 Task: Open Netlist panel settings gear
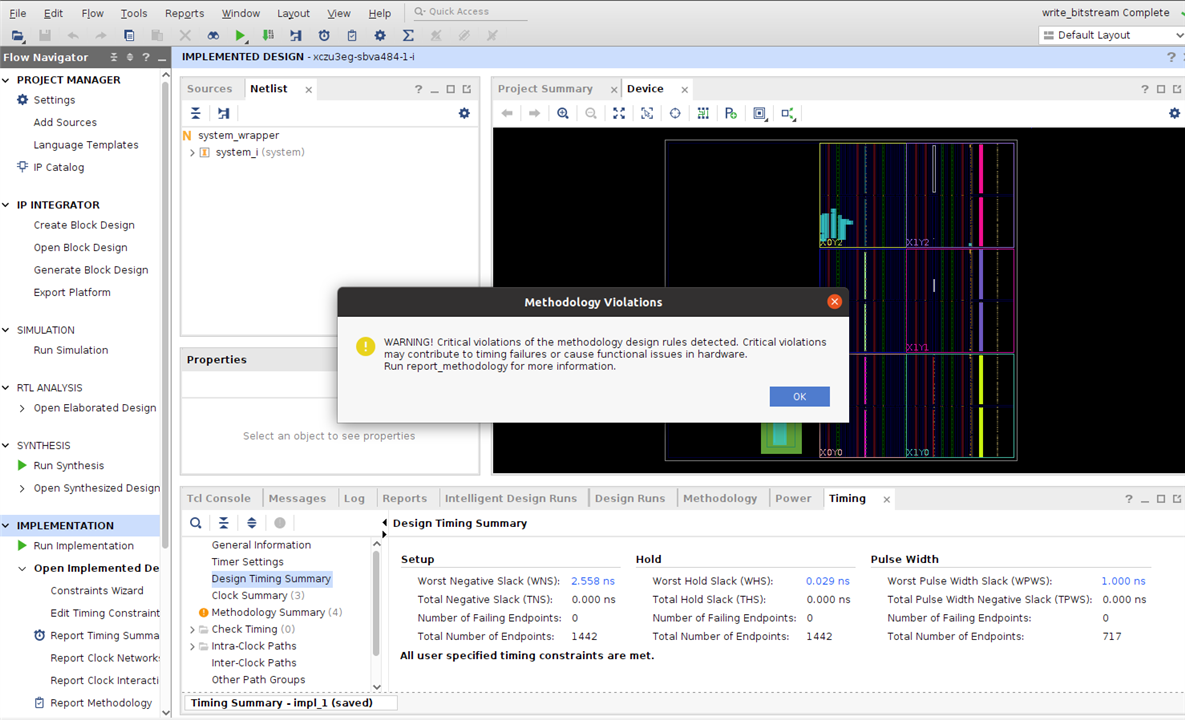464,113
